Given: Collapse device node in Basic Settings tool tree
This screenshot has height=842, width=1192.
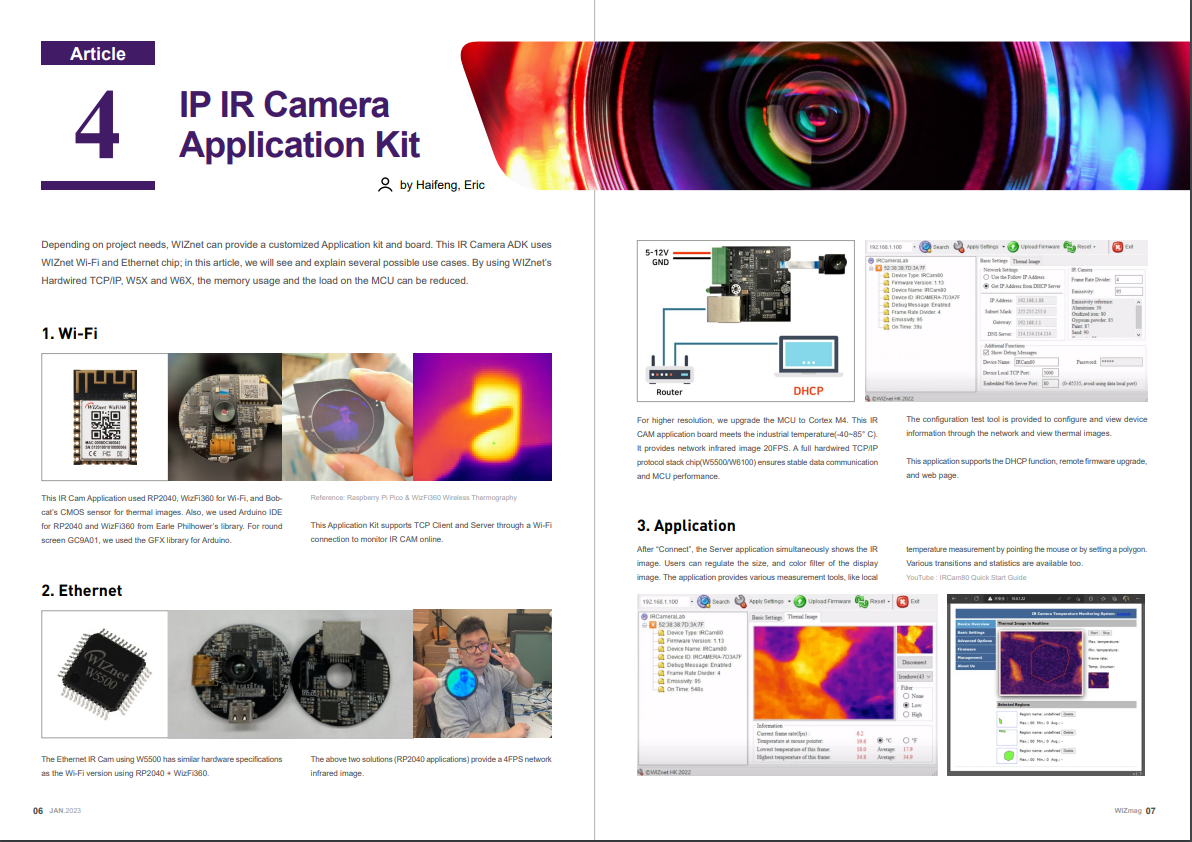Looking at the screenshot, I should pos(871,268).
